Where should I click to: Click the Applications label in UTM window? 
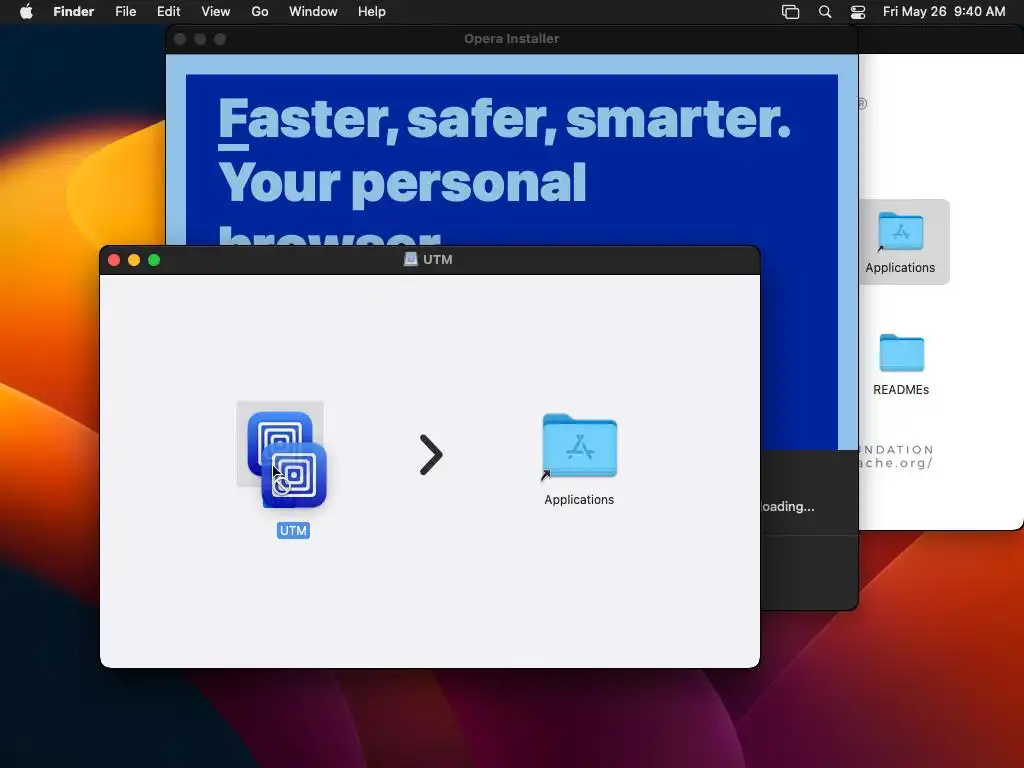pyautogui.click(x=579, y=500)
